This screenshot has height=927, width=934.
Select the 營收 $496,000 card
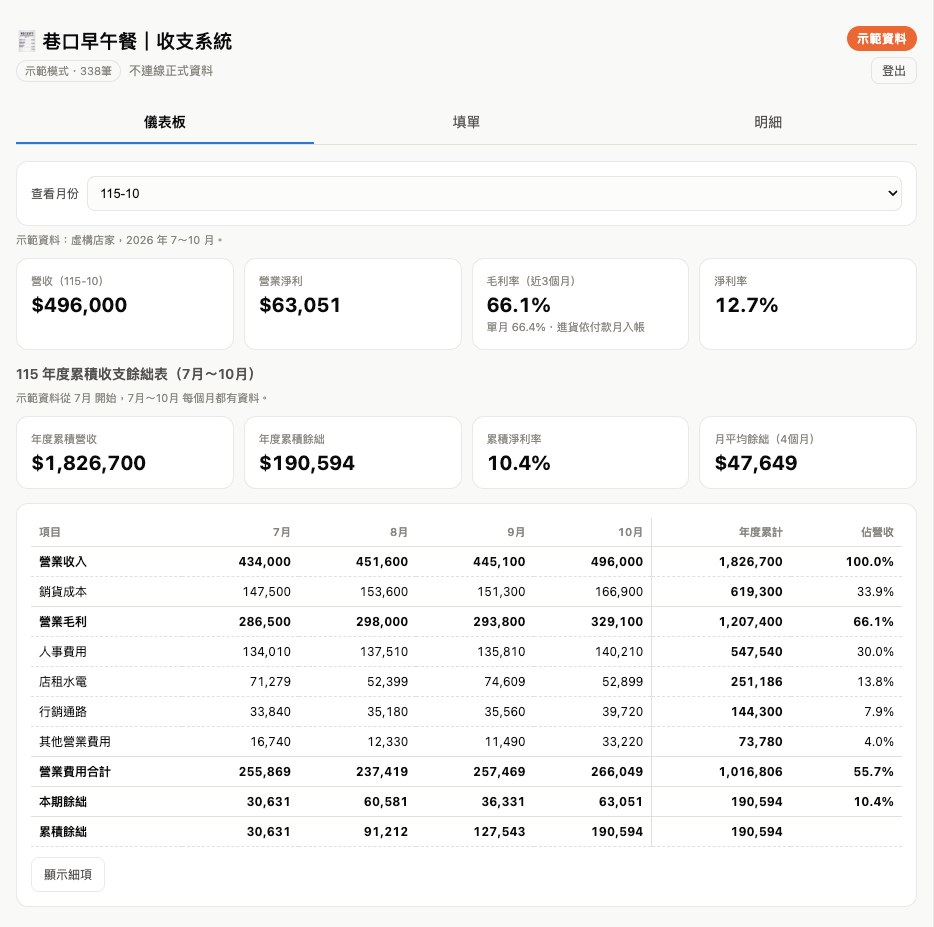(x=124, y=304)
